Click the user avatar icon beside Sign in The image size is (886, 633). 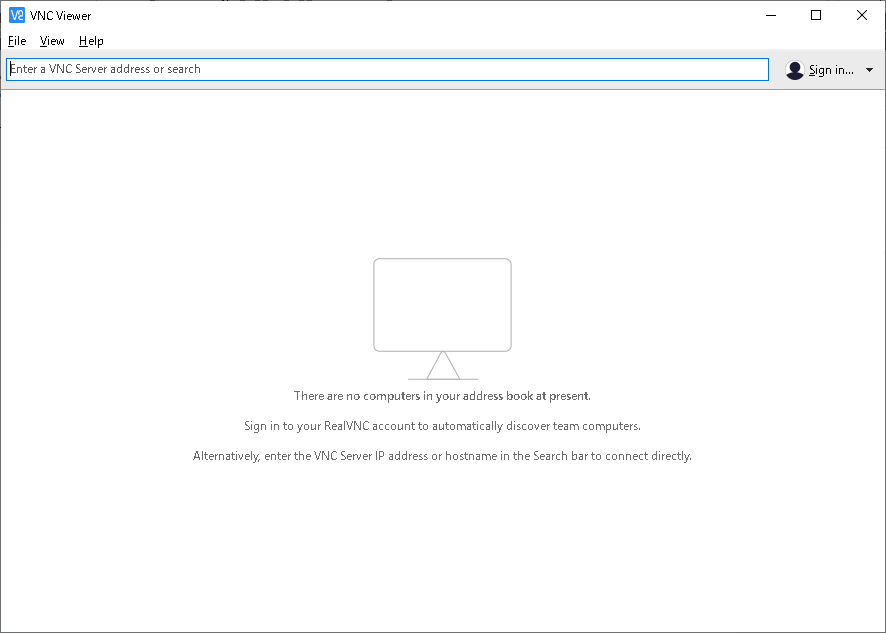pos(794,70)
